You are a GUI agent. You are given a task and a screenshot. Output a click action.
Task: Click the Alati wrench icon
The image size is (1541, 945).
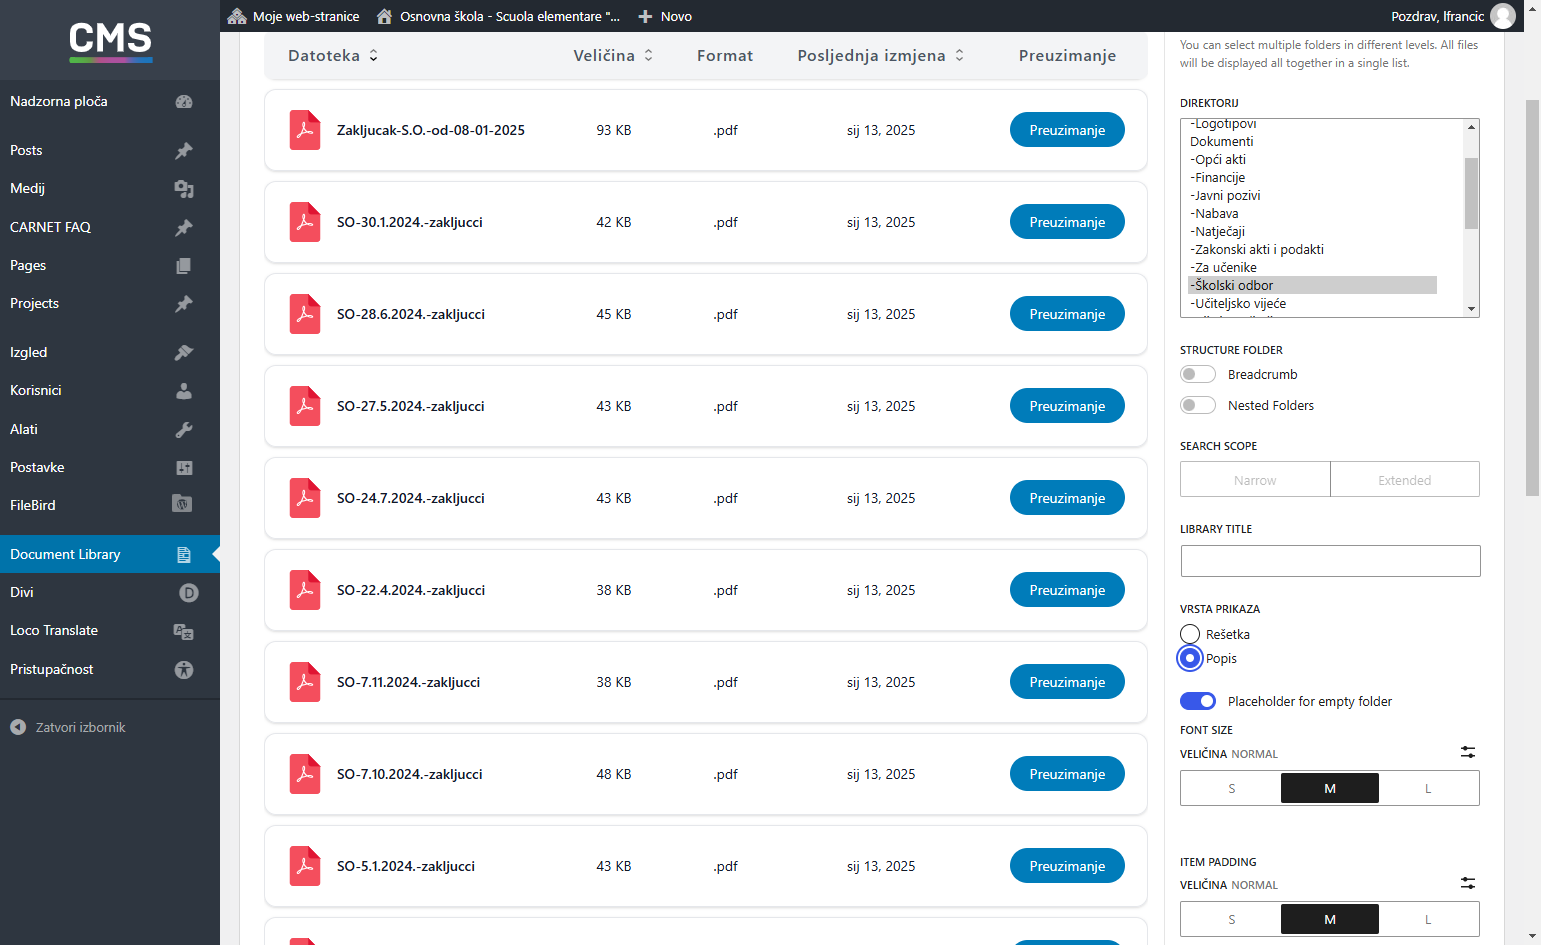pos(184,430)
